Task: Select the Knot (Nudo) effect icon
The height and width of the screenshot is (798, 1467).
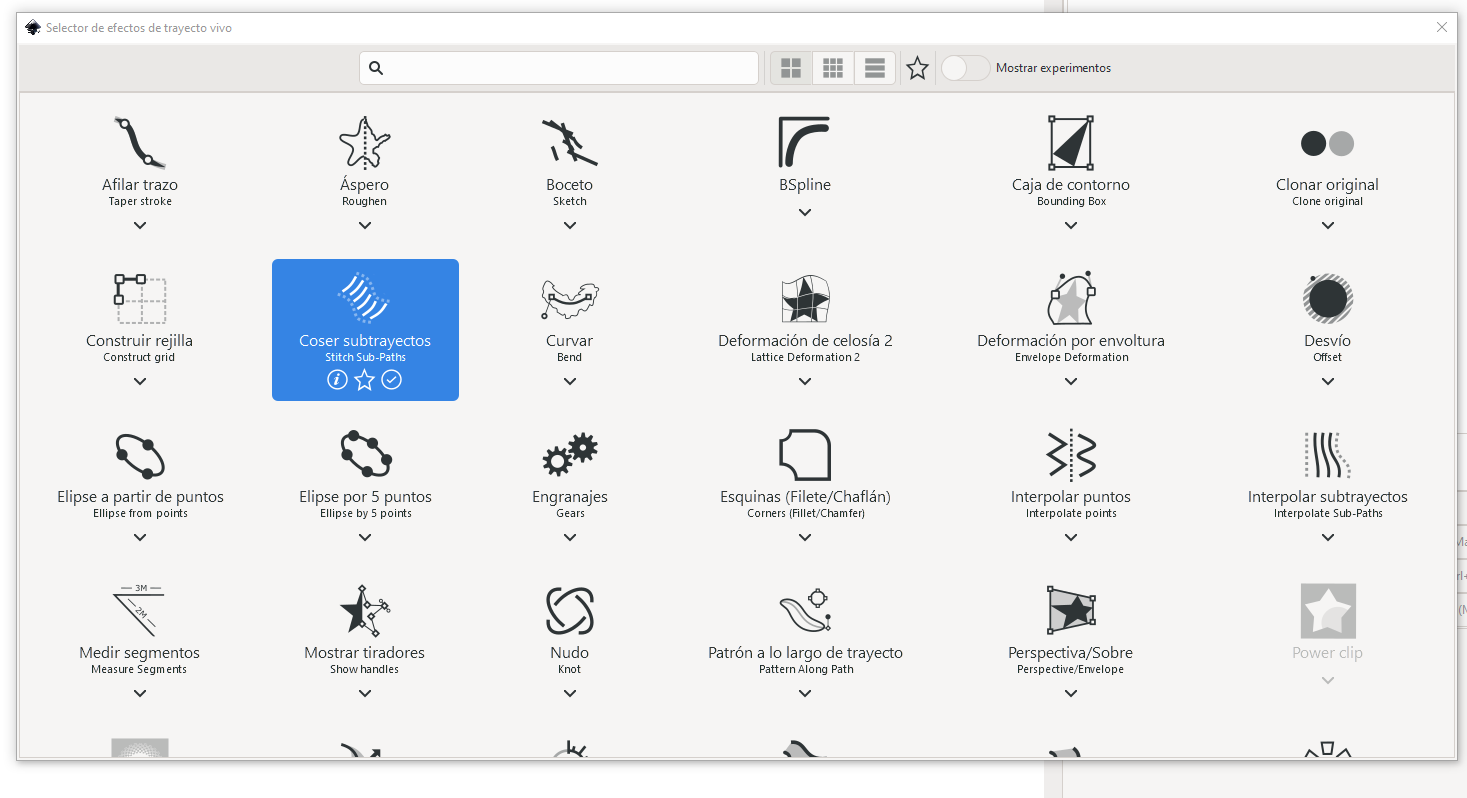Action: 570,611
